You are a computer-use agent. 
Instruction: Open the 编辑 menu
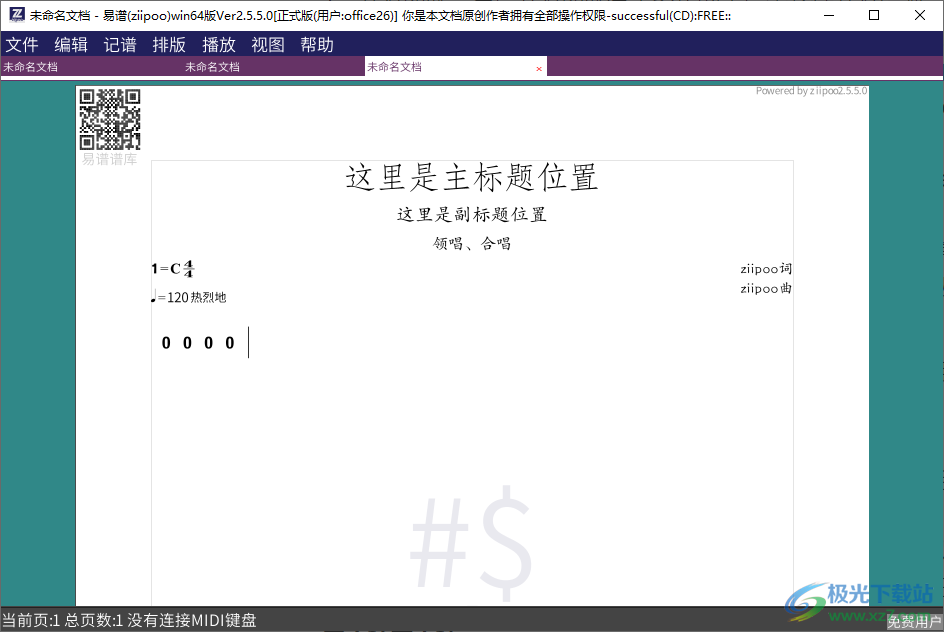click(x=71, y=44)
